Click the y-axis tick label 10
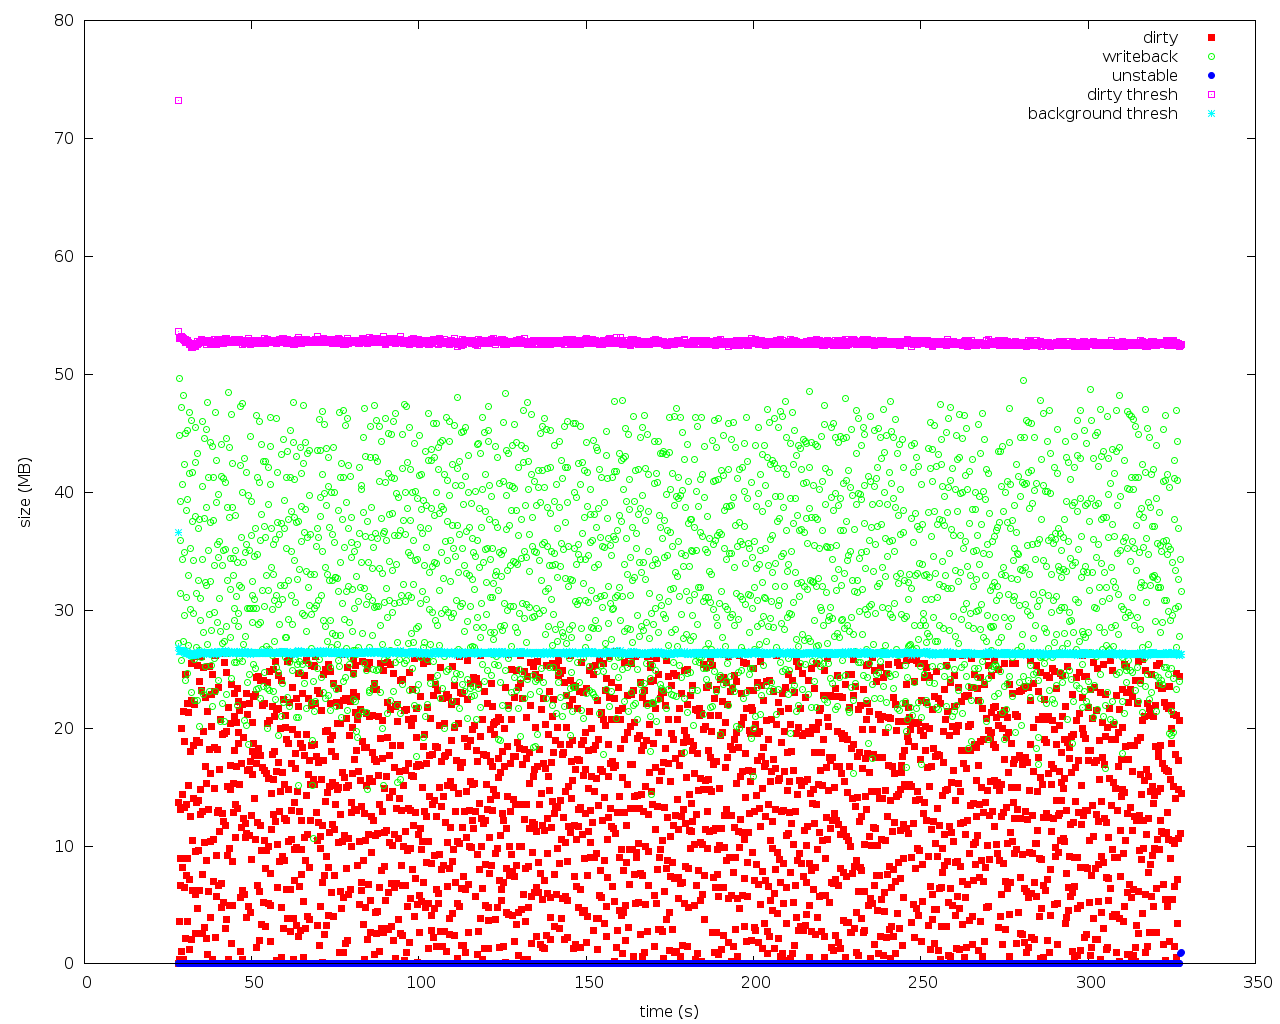The height and width of the screenshot is (1024, 1280). [64, 846]
